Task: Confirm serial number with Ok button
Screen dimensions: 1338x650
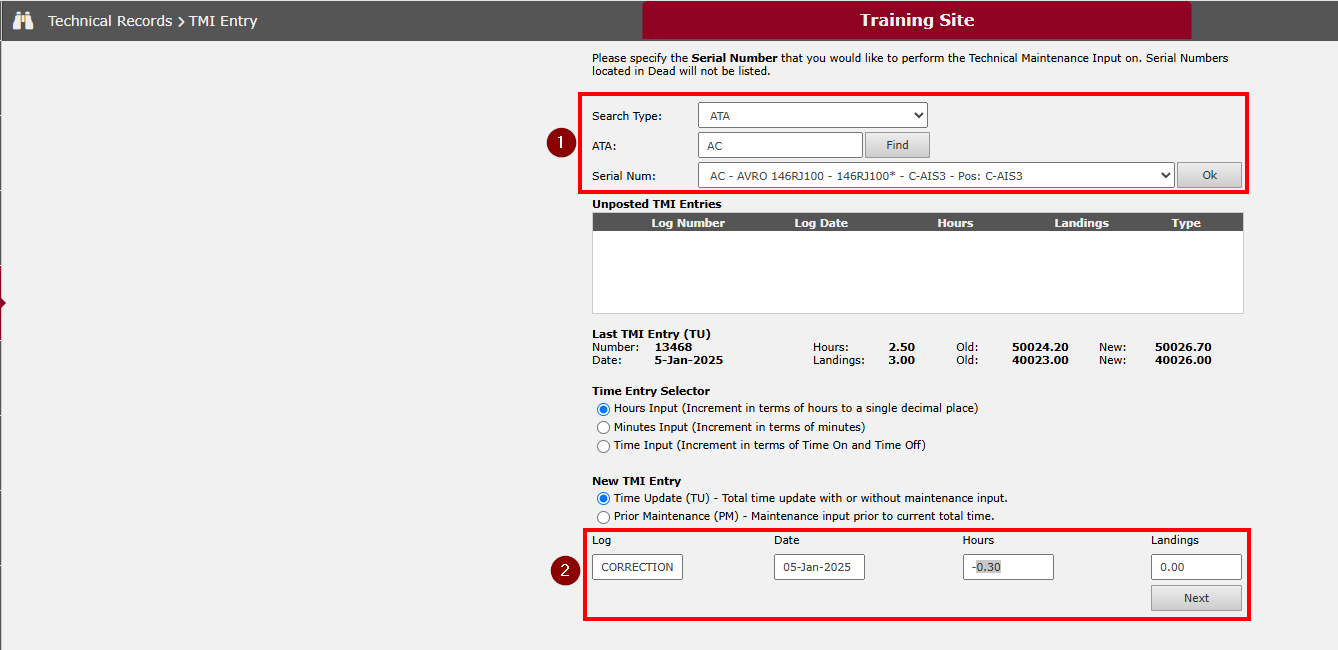Action: click(x=1209, y=175)
